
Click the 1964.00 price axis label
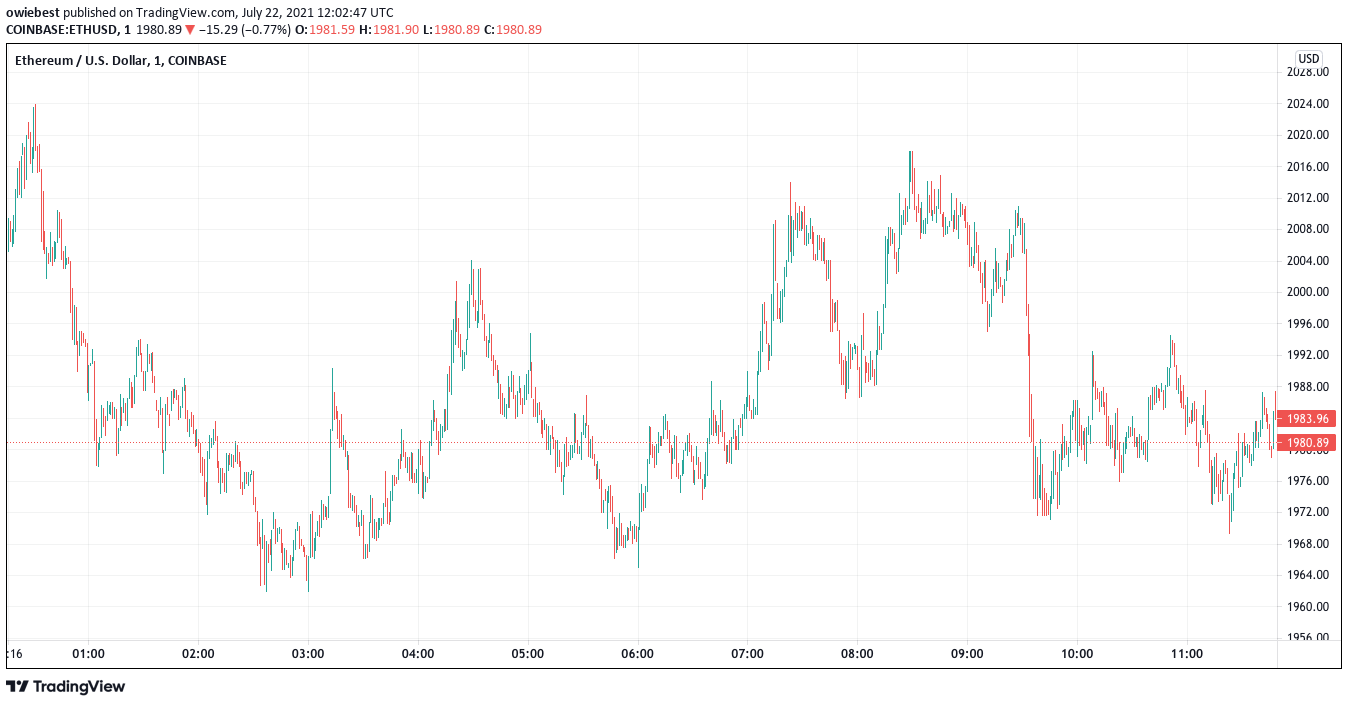click(1308, 575)
